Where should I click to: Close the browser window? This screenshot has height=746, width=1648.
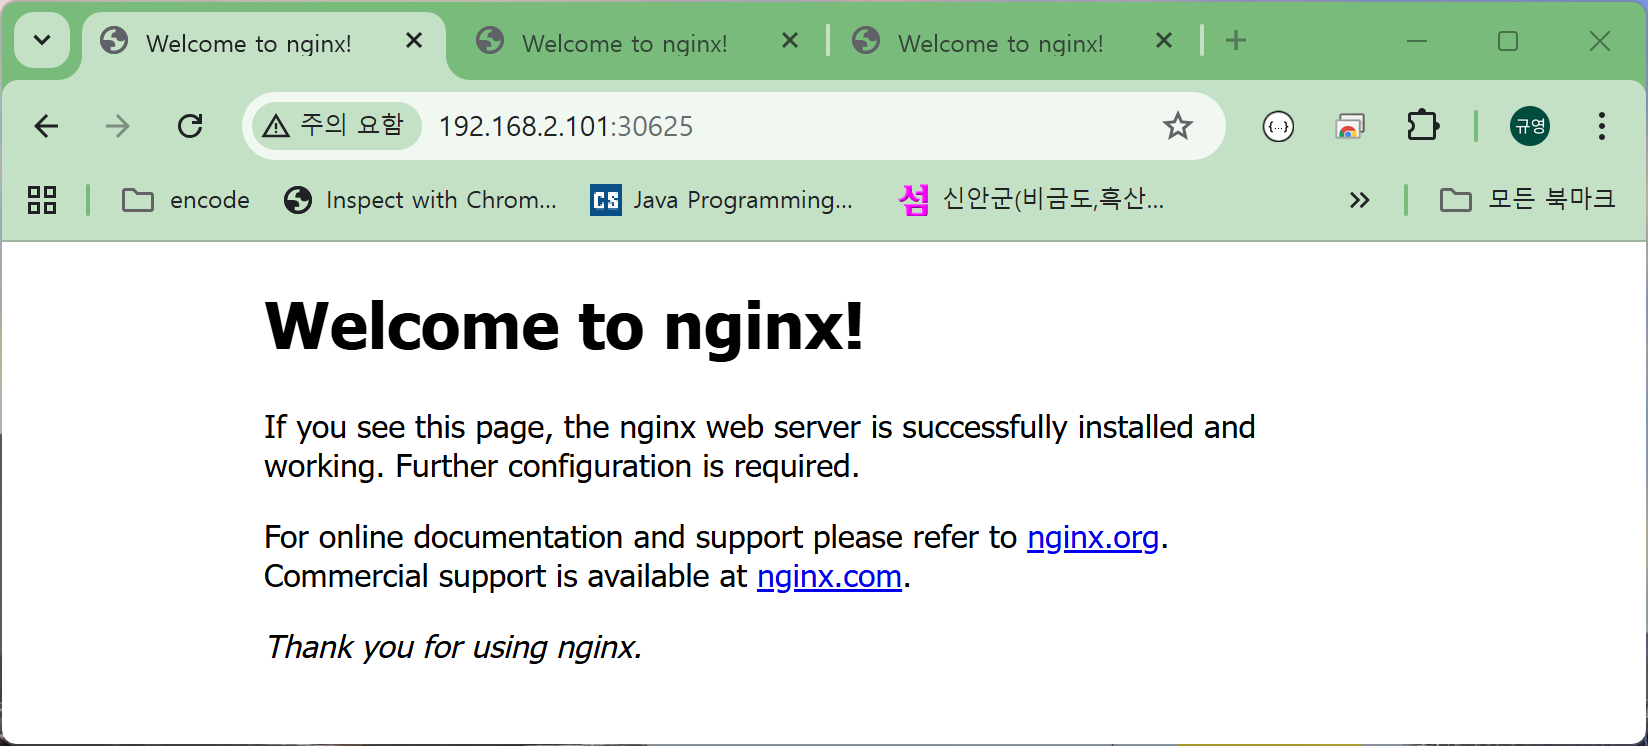coord(1600,41)
